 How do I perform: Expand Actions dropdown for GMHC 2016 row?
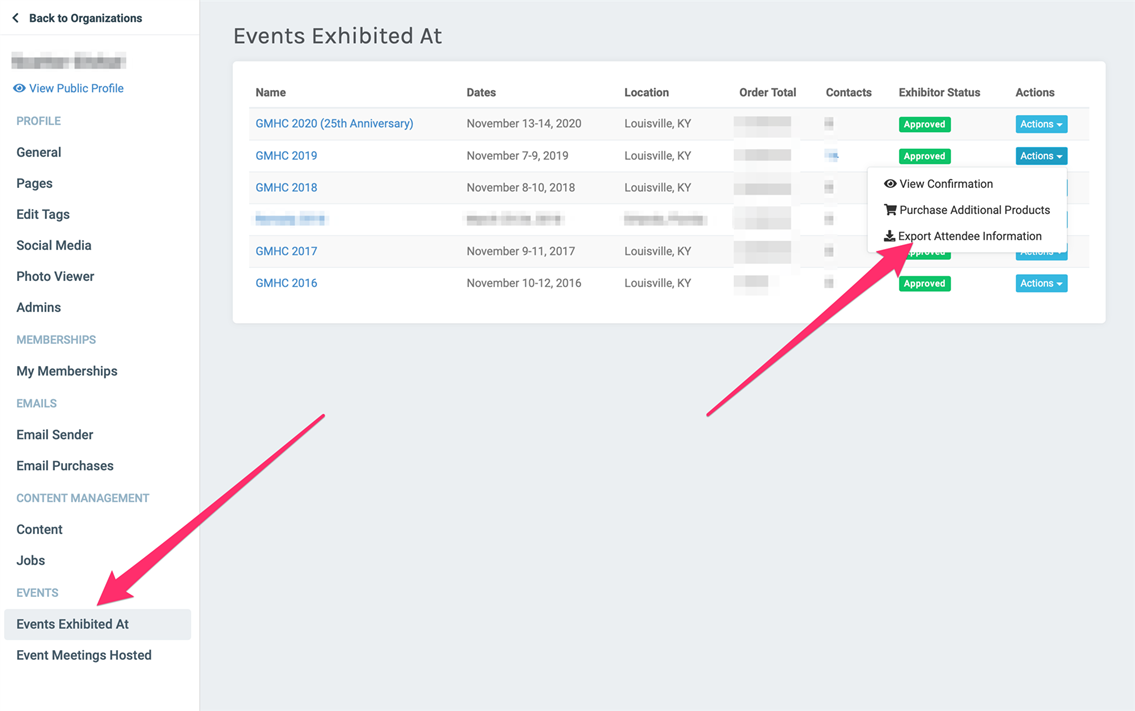point(1040,284)
